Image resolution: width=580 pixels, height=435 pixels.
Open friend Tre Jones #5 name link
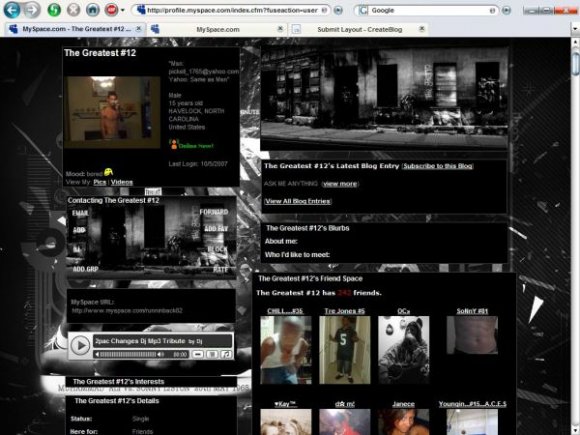point(344,311)
